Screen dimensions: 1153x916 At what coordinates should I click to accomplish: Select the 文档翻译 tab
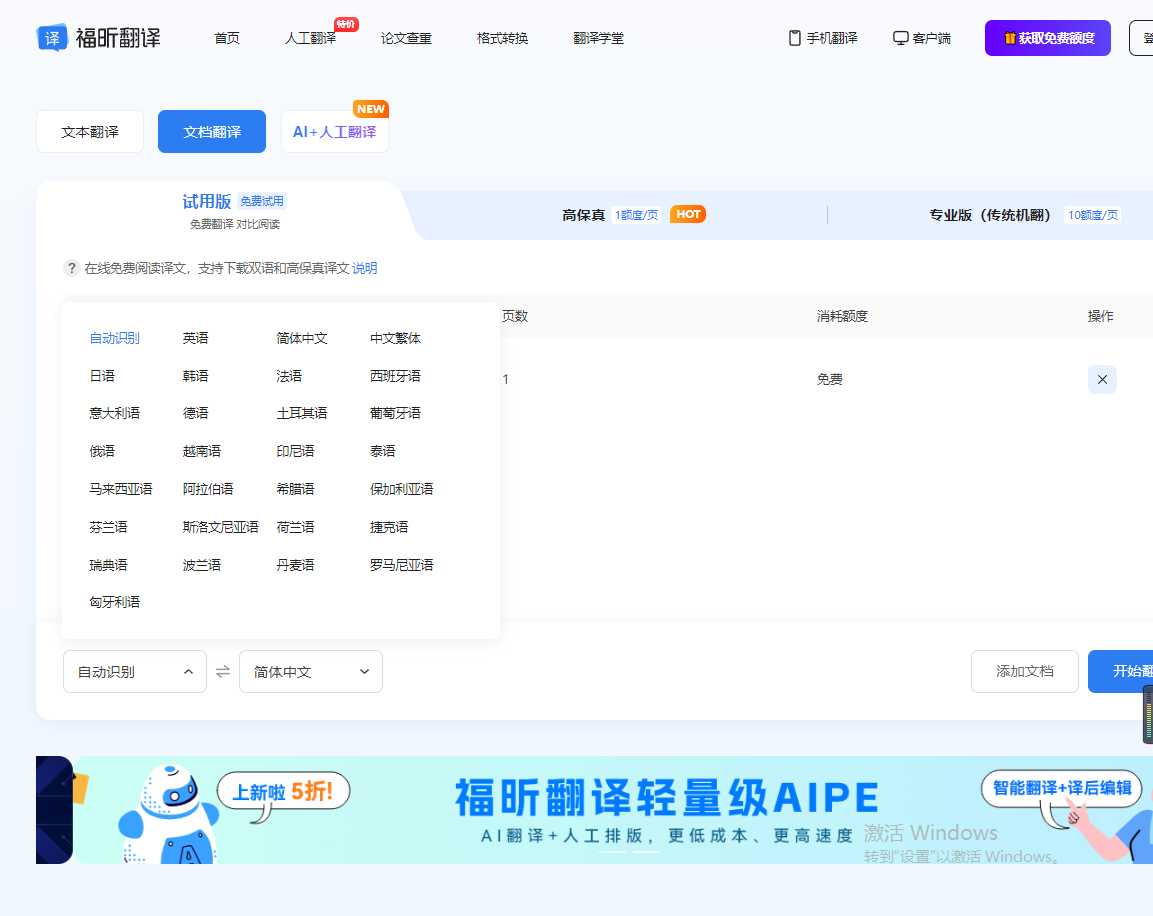[212, 132]
